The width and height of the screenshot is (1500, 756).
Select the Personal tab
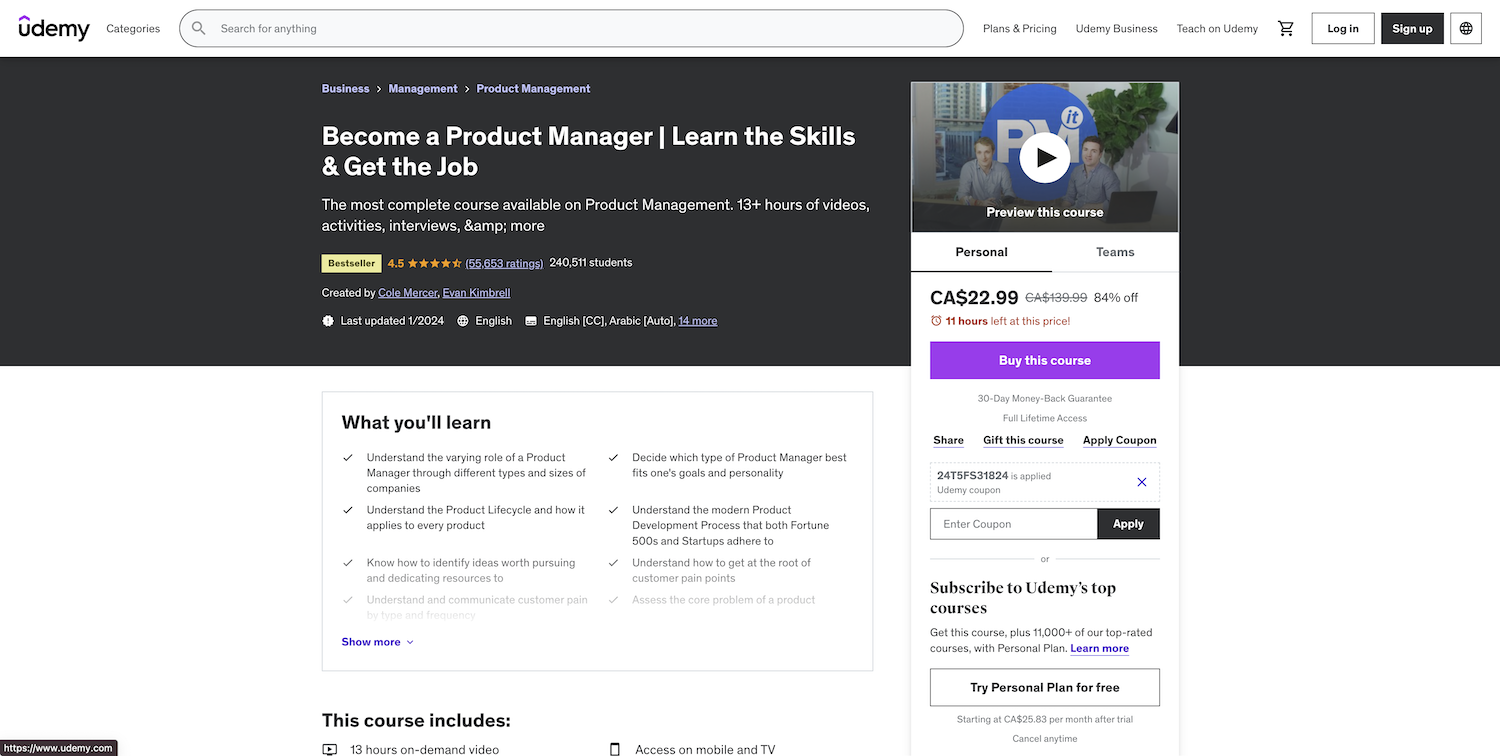tap(982, 252)
